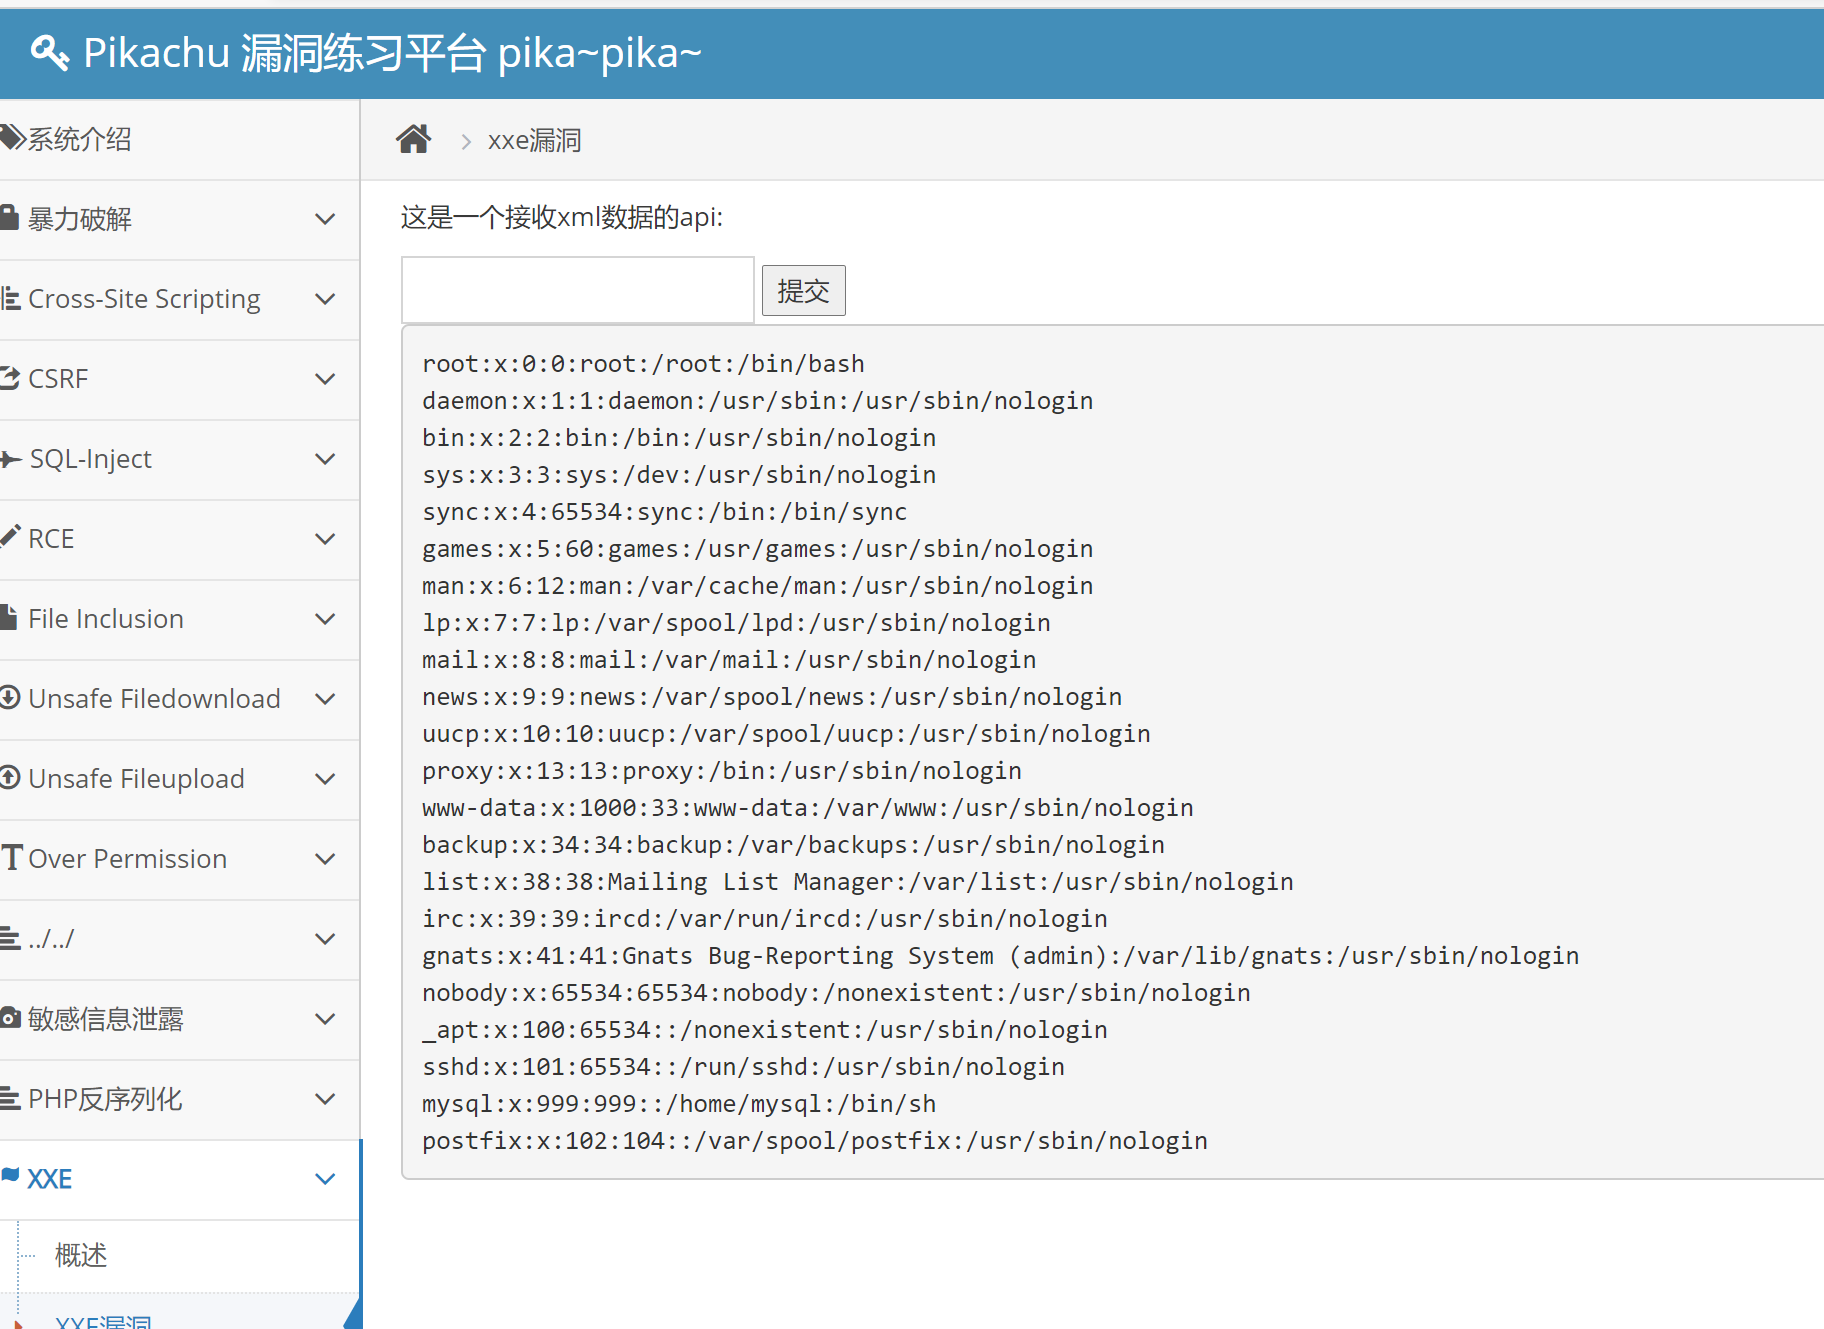Viewport: 1824px width, 1329px height.
Task: Open the CSRF menu item
Action: [x=58, y=379]
